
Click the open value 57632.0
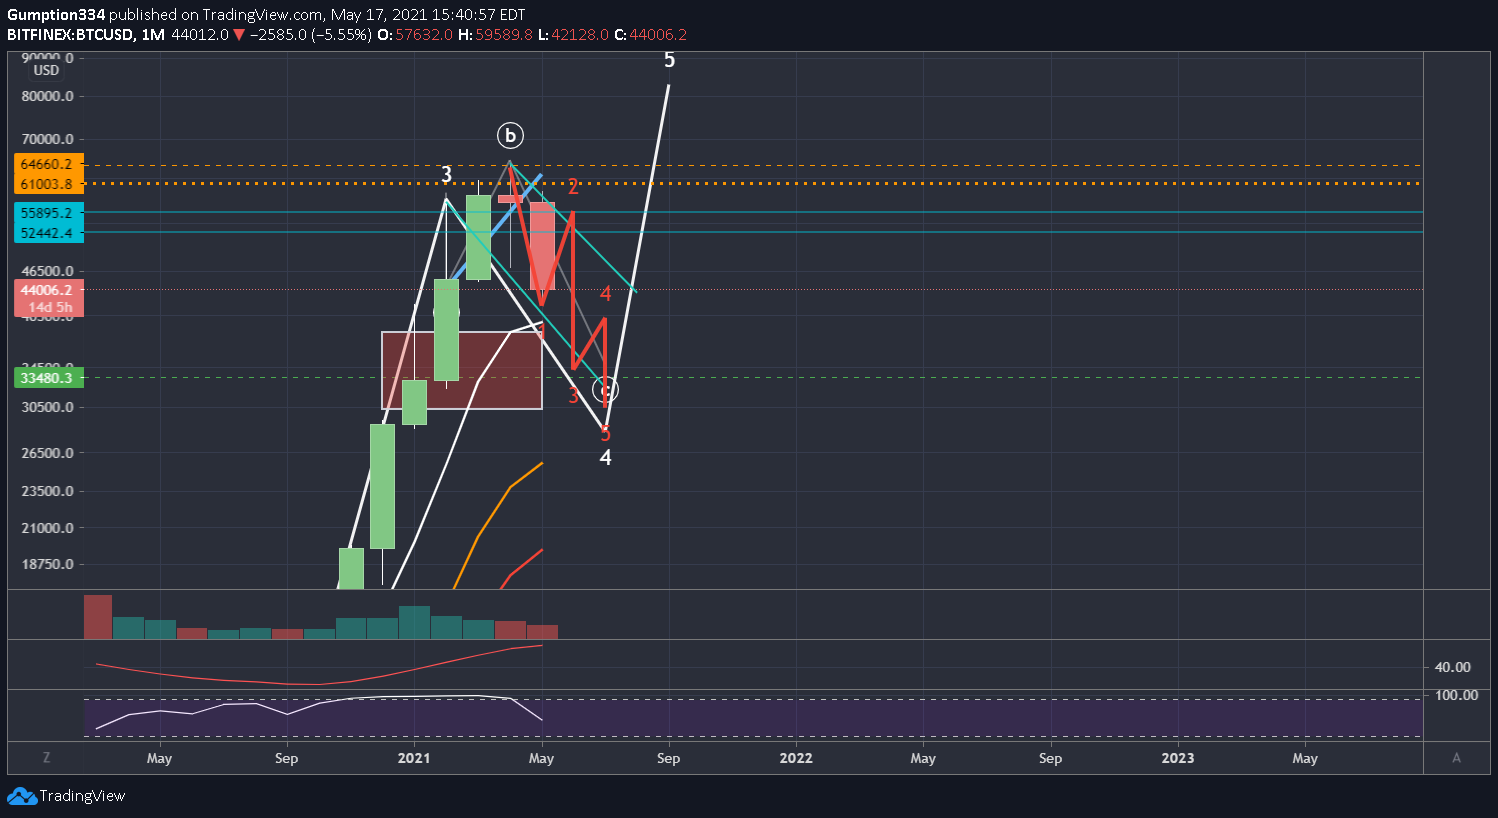click(x=424, y=34)
